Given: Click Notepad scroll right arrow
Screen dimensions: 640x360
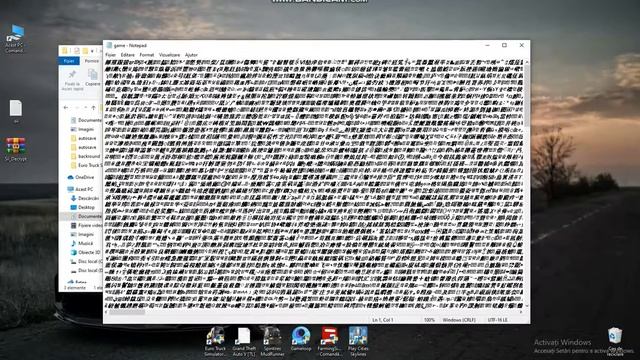Looking at the screenshot, I should 521,312.
